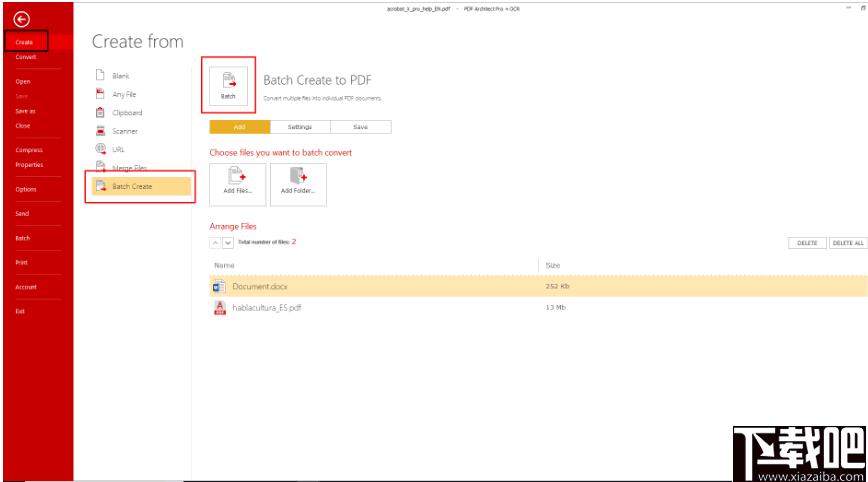Click the Scanner icon
The width and height of the screenshot is (868, 482).
100,131
